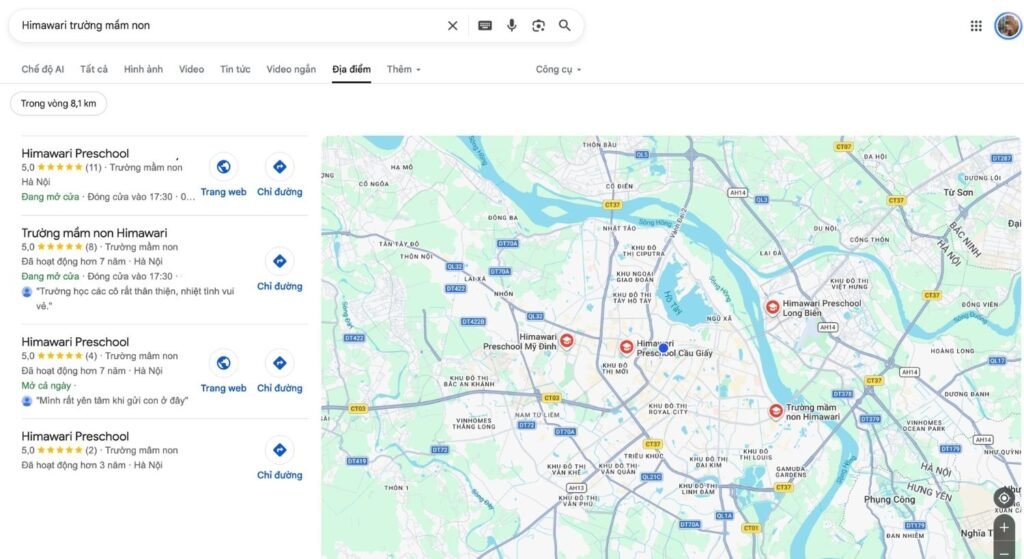Screen dimensions: 1024x559
Task: Open website globe icon for 4-review Himawari Preschool
Action: tap(223, 363)
